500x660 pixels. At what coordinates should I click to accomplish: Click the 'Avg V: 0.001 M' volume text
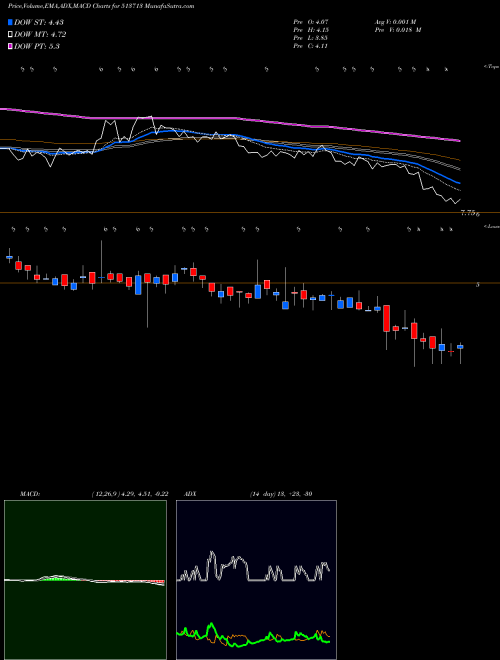point(398,22)
